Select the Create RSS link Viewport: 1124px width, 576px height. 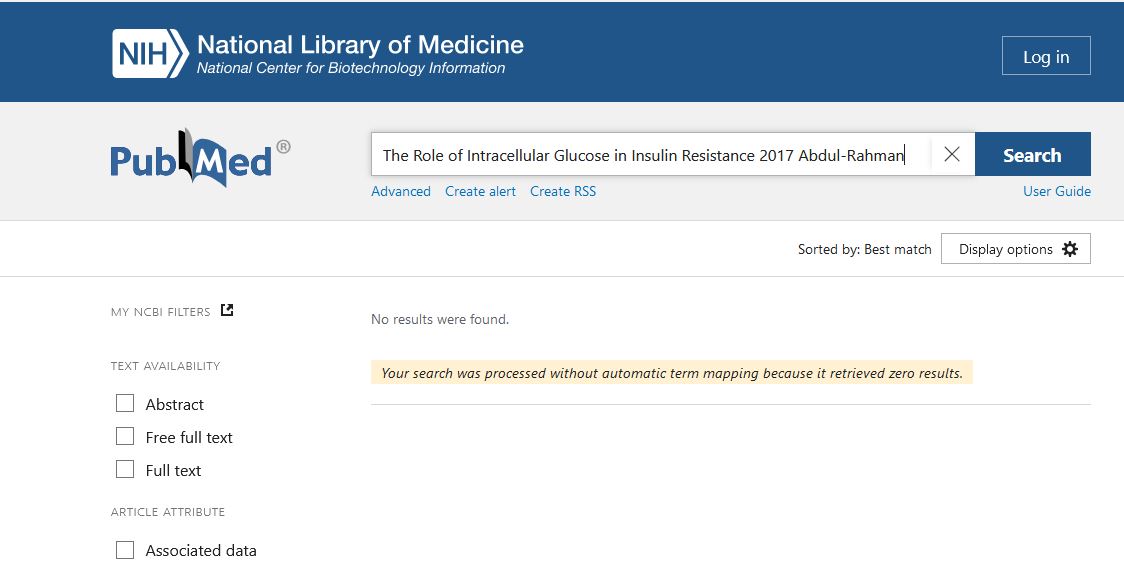click(562, 191)
